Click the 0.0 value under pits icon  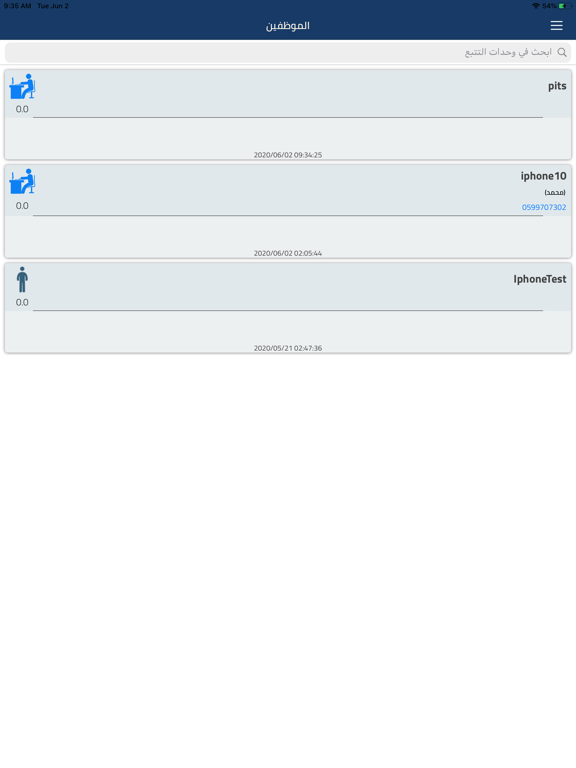[x=22, y=109]
